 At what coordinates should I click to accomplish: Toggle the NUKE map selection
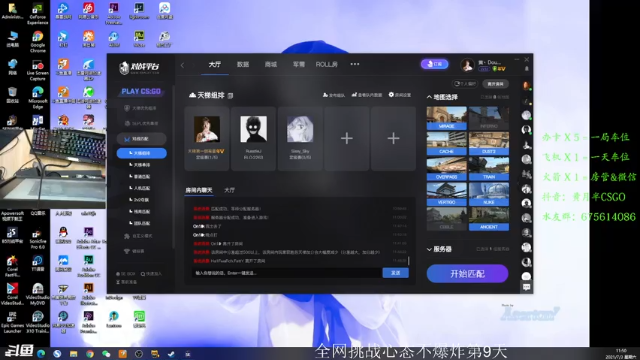pyautogui.click(x=489, y=194)
